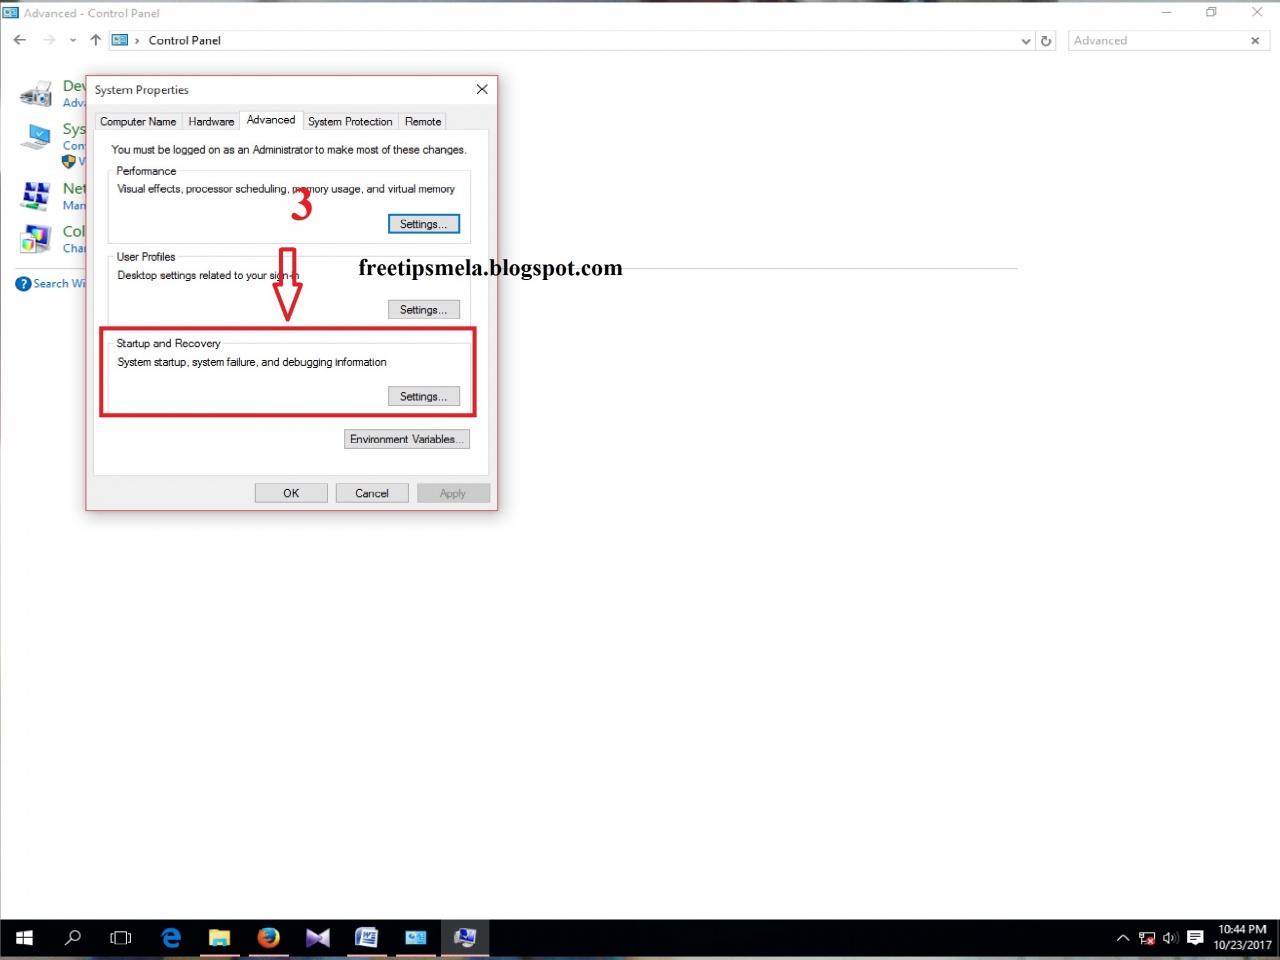Viewport: 1280px width, 960px height.
Task: Click the Environment Variables button
Action: click(x=406, y=439)
